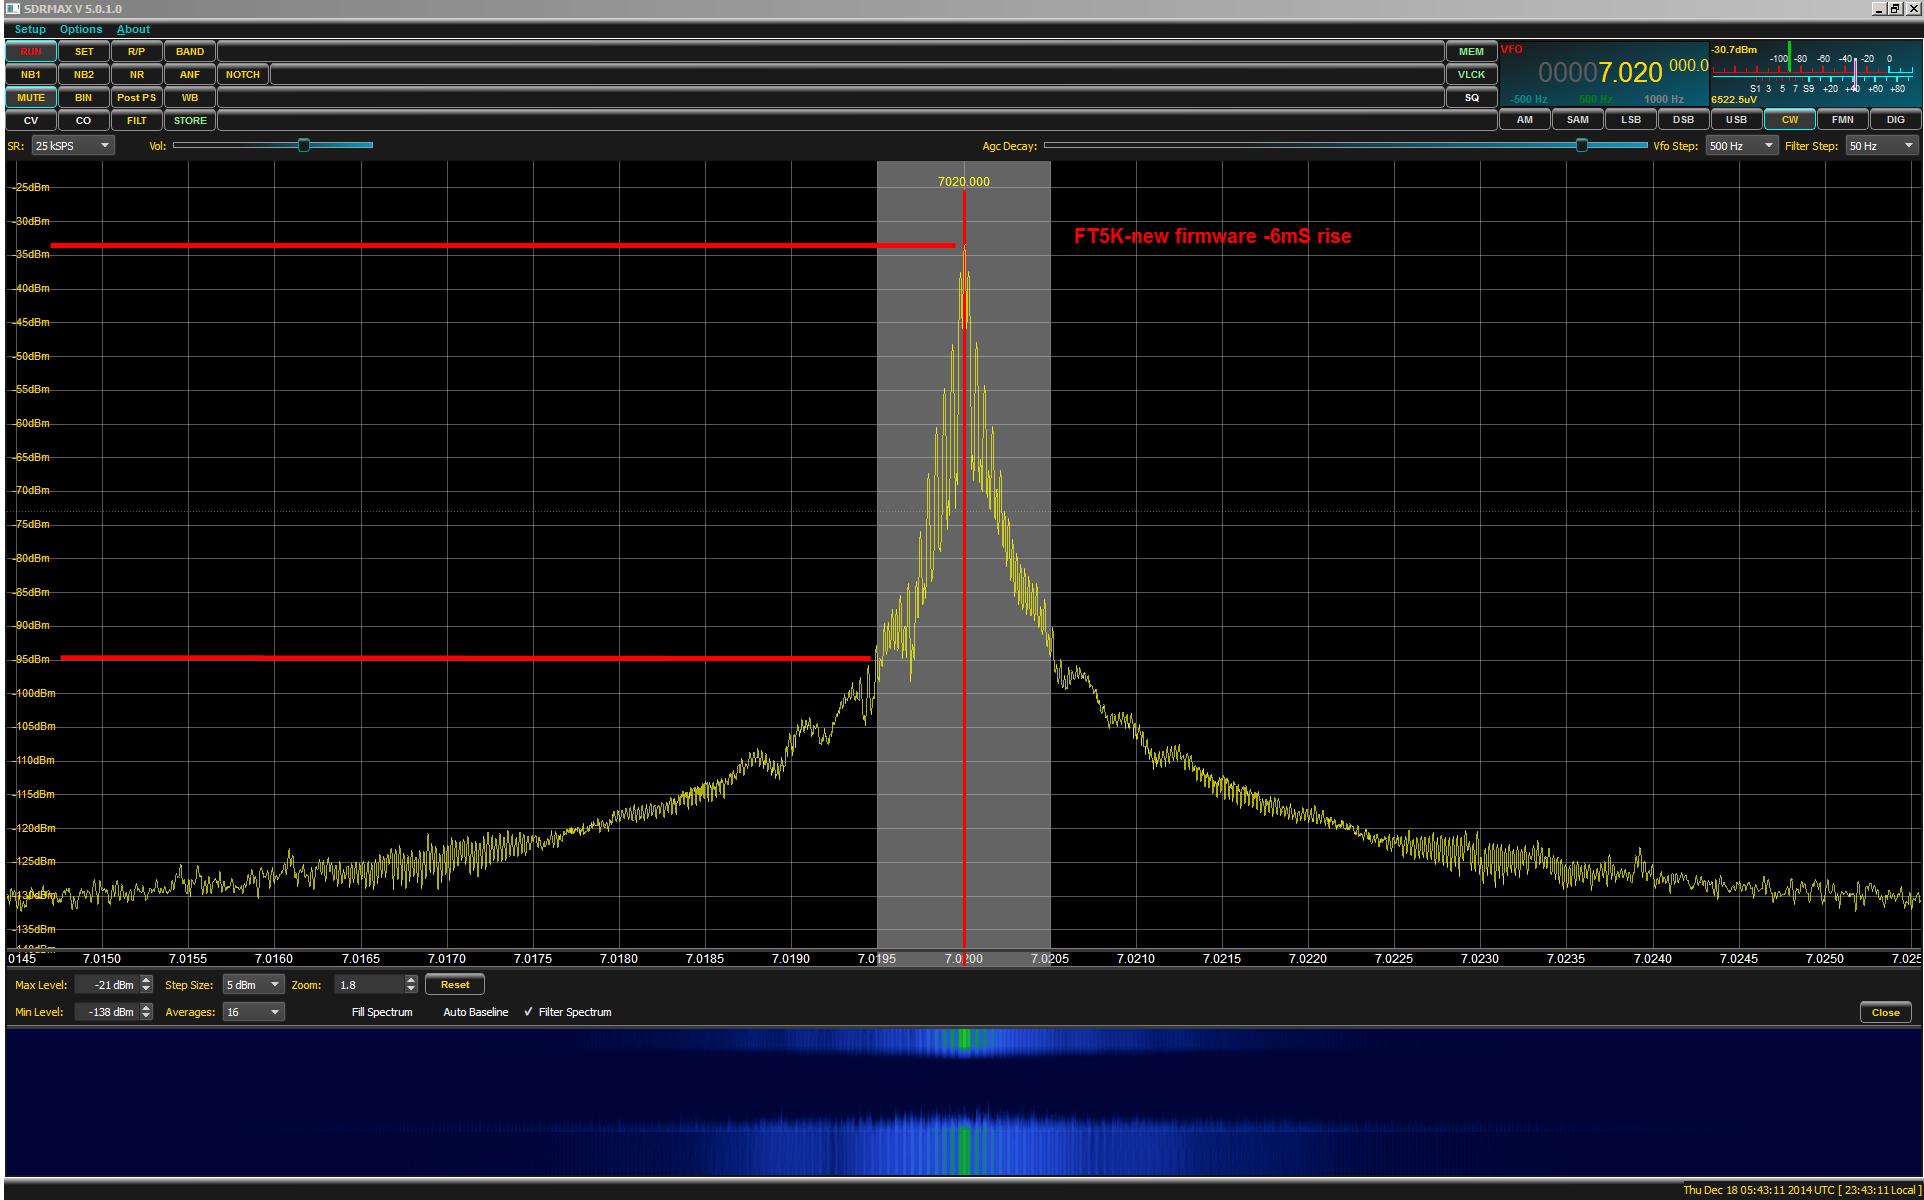The image size is (1924, 1200).
Task: Open the SR sample rate dropdown
Action: 74,146
